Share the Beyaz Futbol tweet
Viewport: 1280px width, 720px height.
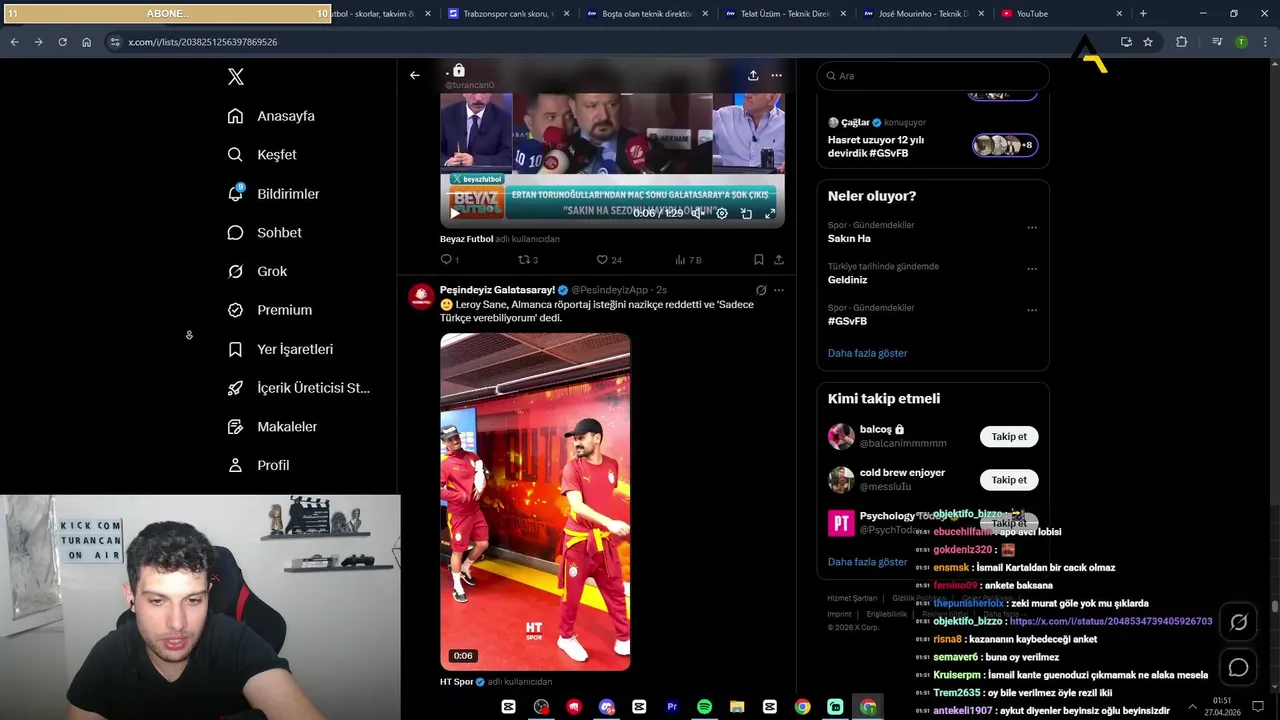tap(779, 260)
